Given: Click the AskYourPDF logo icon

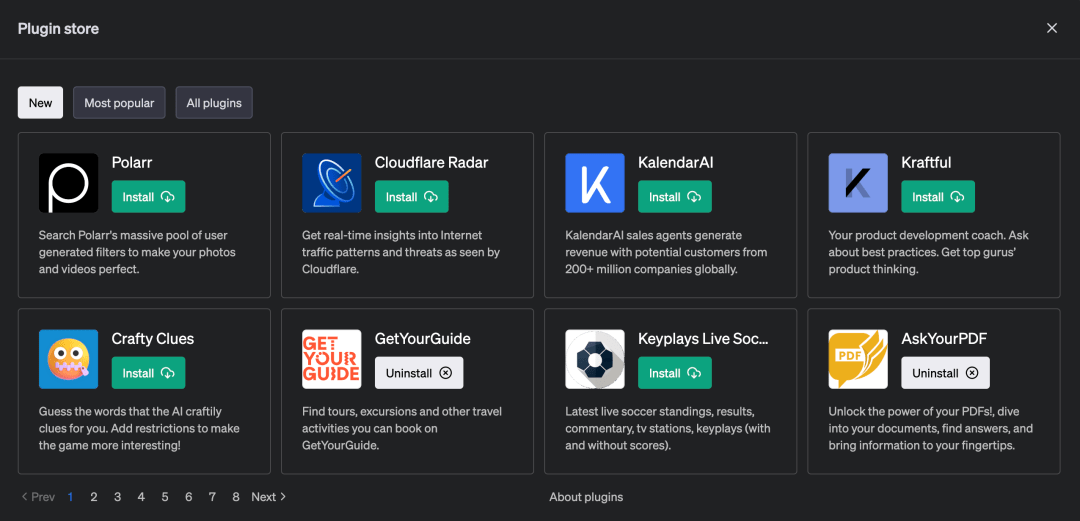Looking at the screenshot, I should point(857,359).
